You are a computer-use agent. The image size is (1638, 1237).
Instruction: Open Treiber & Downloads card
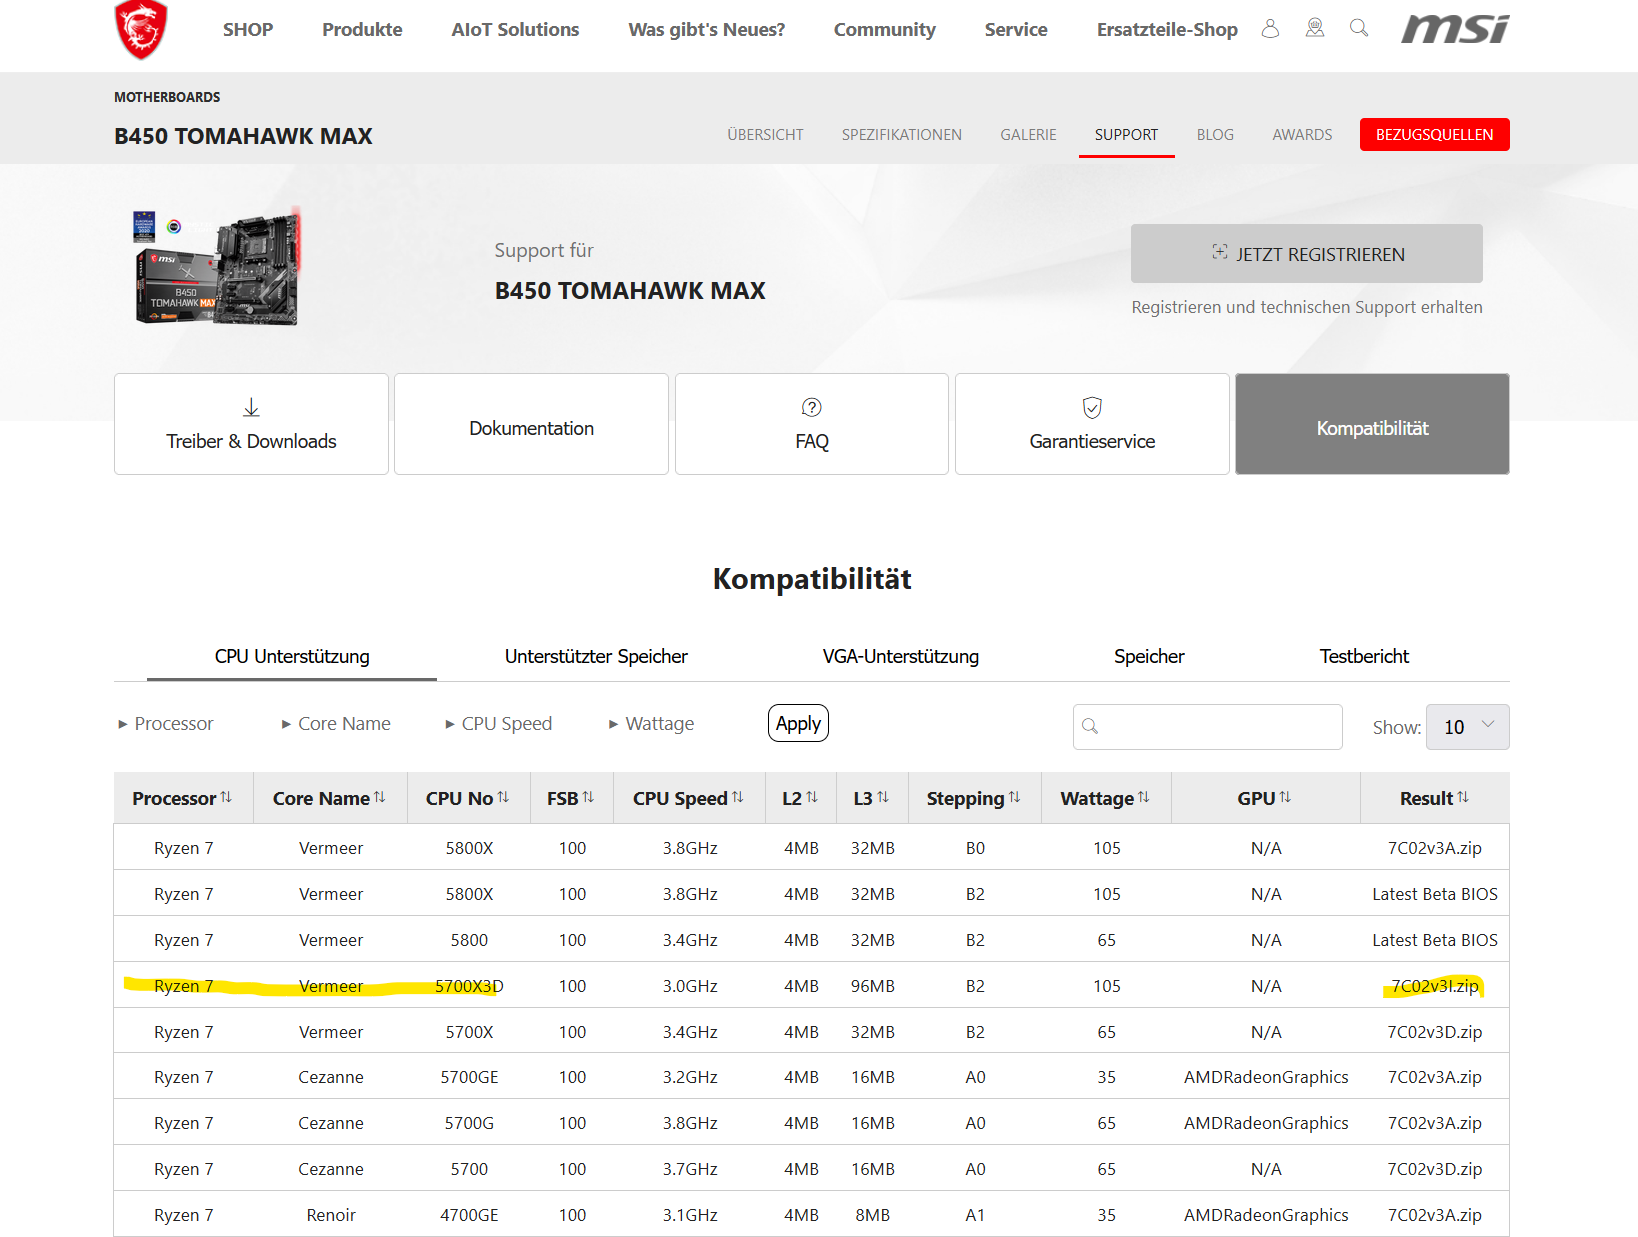pos(251,424)
